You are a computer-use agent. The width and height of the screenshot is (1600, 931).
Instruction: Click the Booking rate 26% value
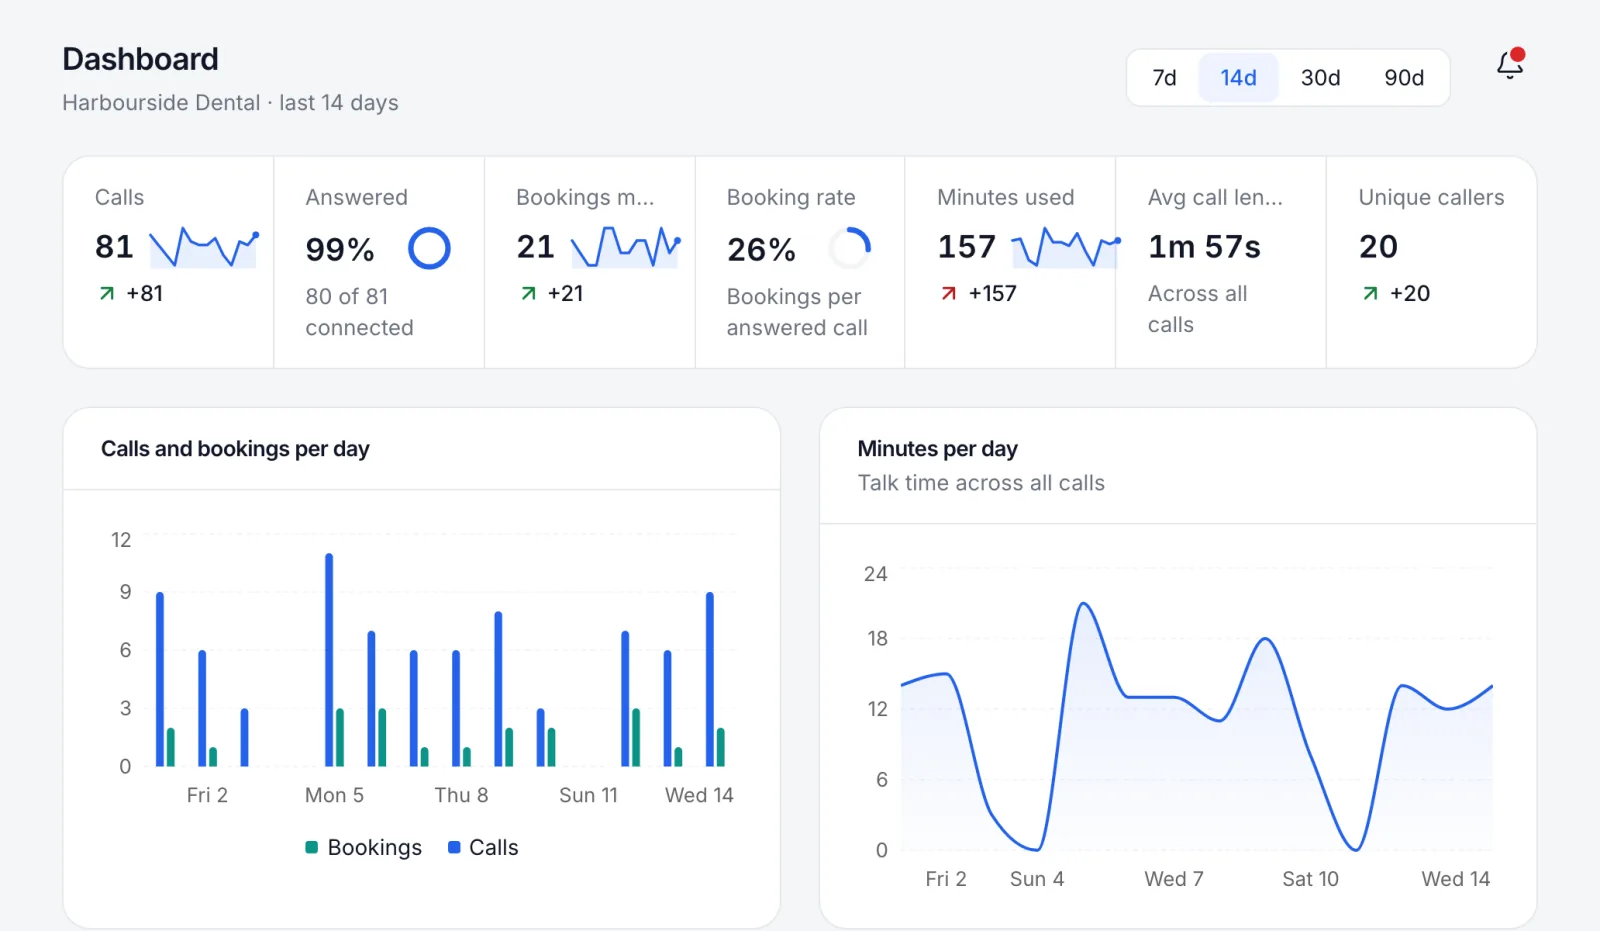(761, 249)
